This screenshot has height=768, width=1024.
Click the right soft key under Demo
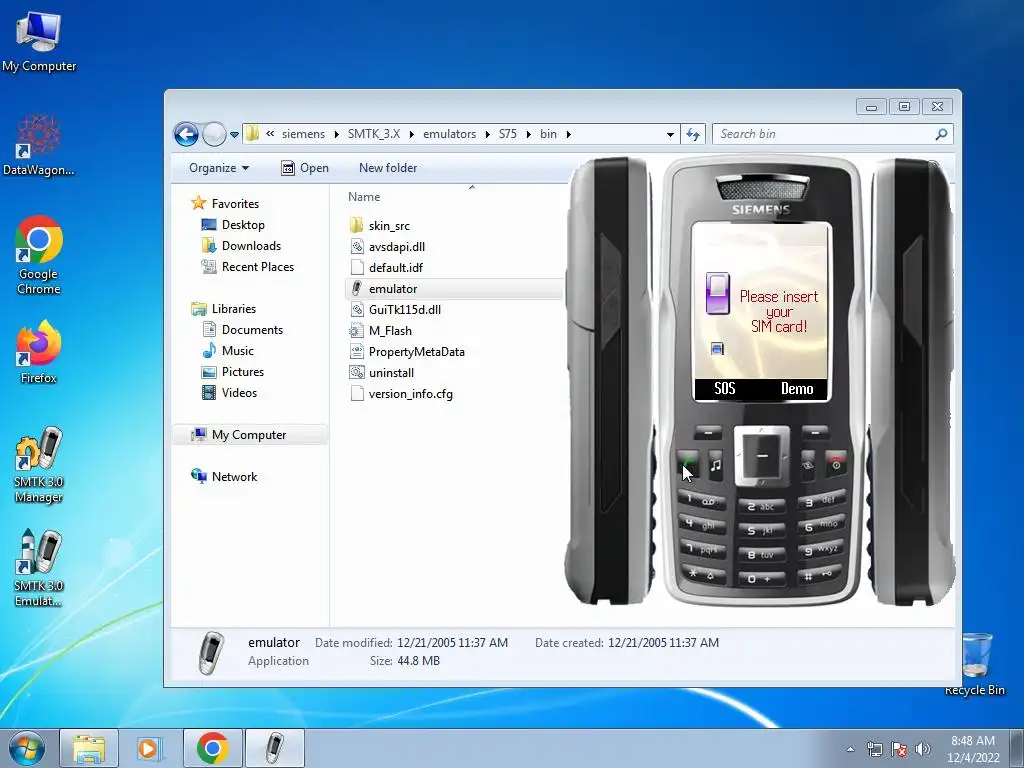click(815, 432)
